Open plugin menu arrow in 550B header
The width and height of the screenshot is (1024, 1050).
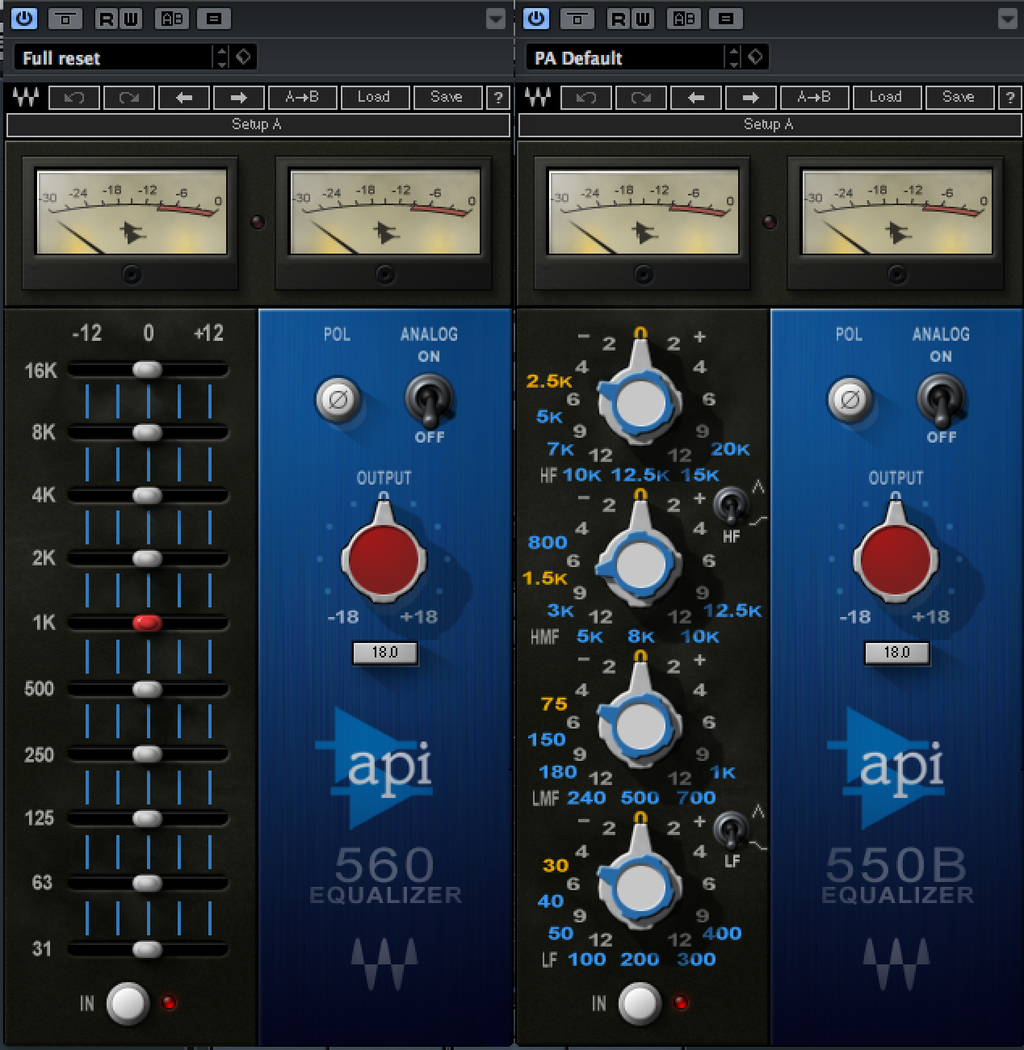tap(1007, 19)
